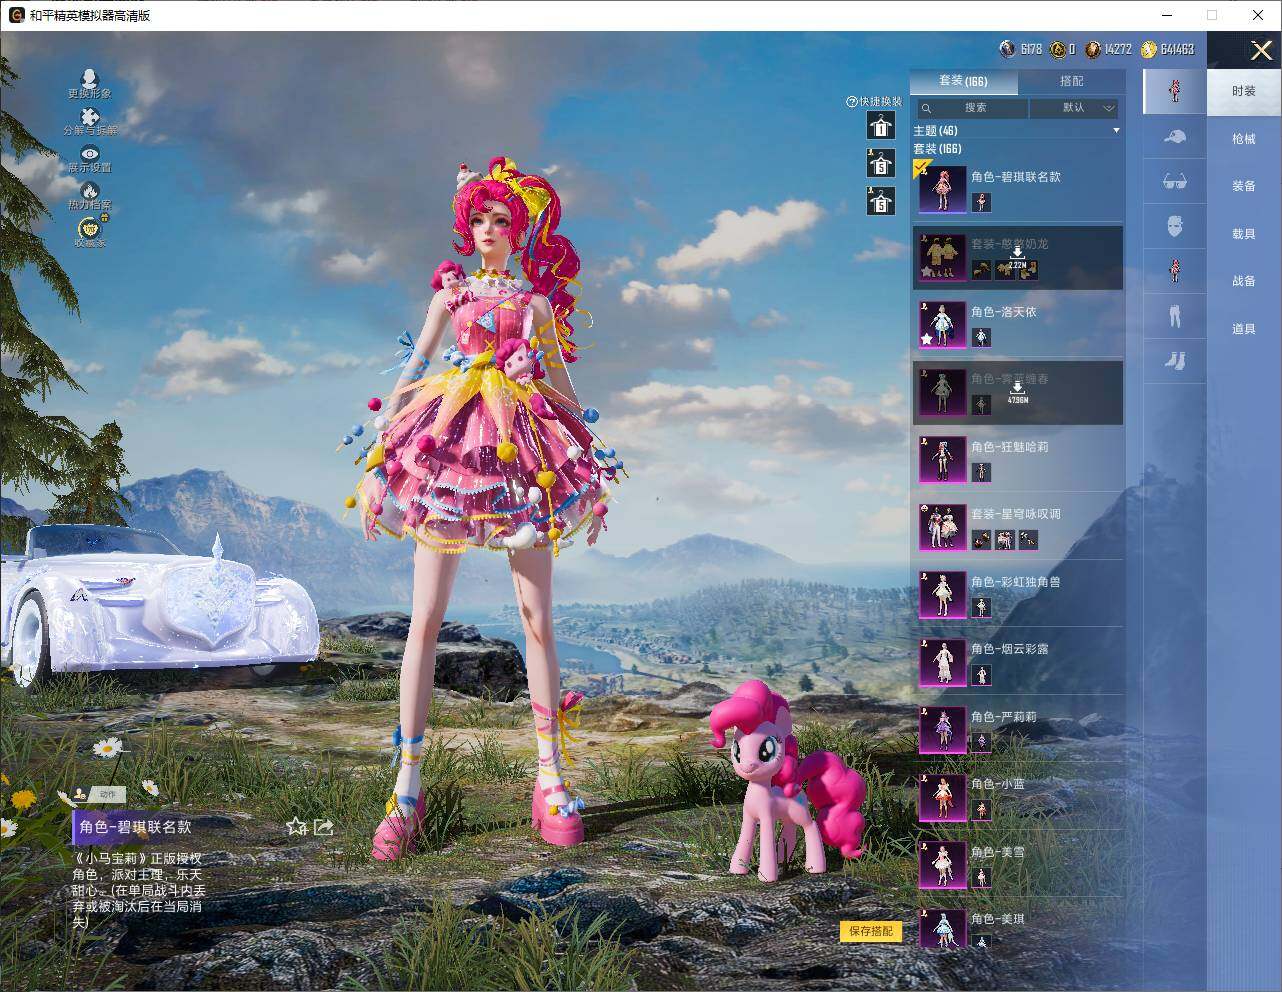1282x992 pixels.
Task: Select the pants category icon
Action: (1175, 316)
